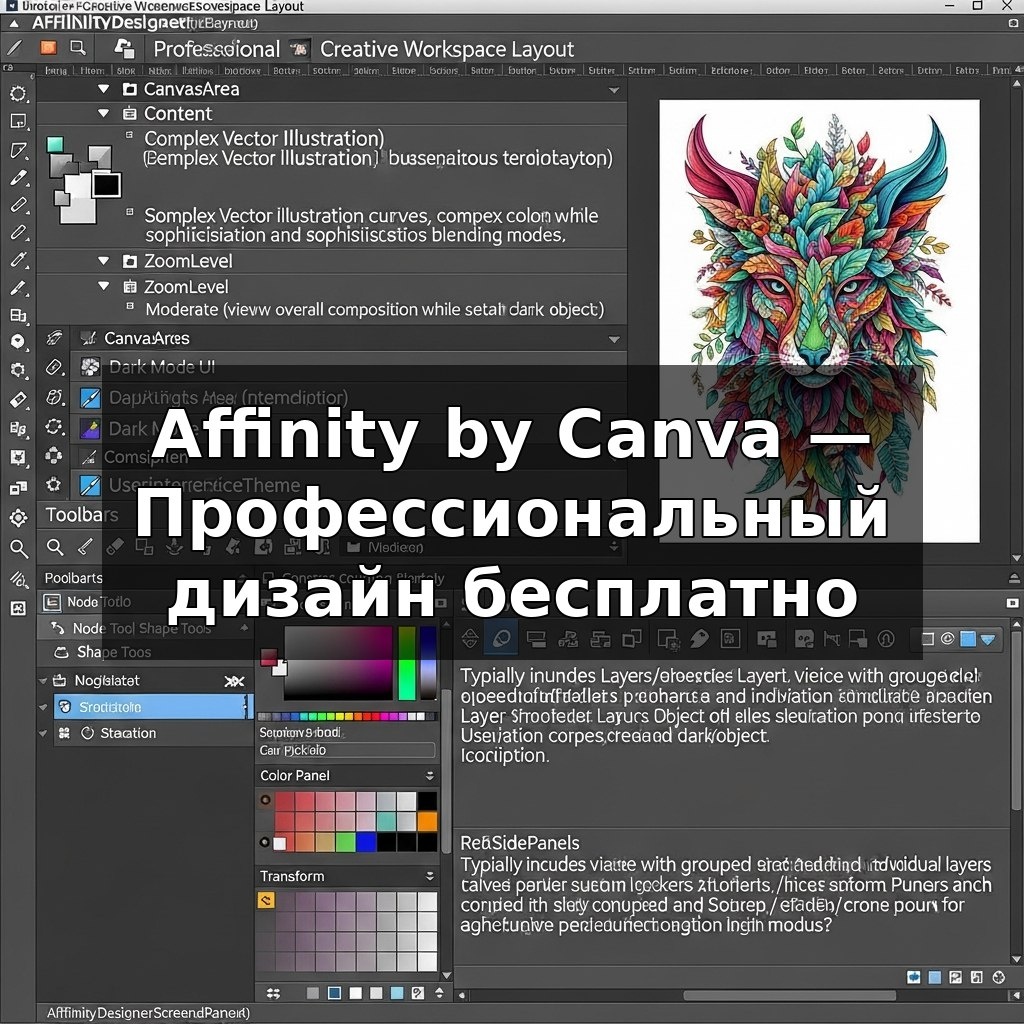Viewport: 1024px width, 1024px height.
Task: Collapse the CanvasArea tree node
Action: pos(104,88)
